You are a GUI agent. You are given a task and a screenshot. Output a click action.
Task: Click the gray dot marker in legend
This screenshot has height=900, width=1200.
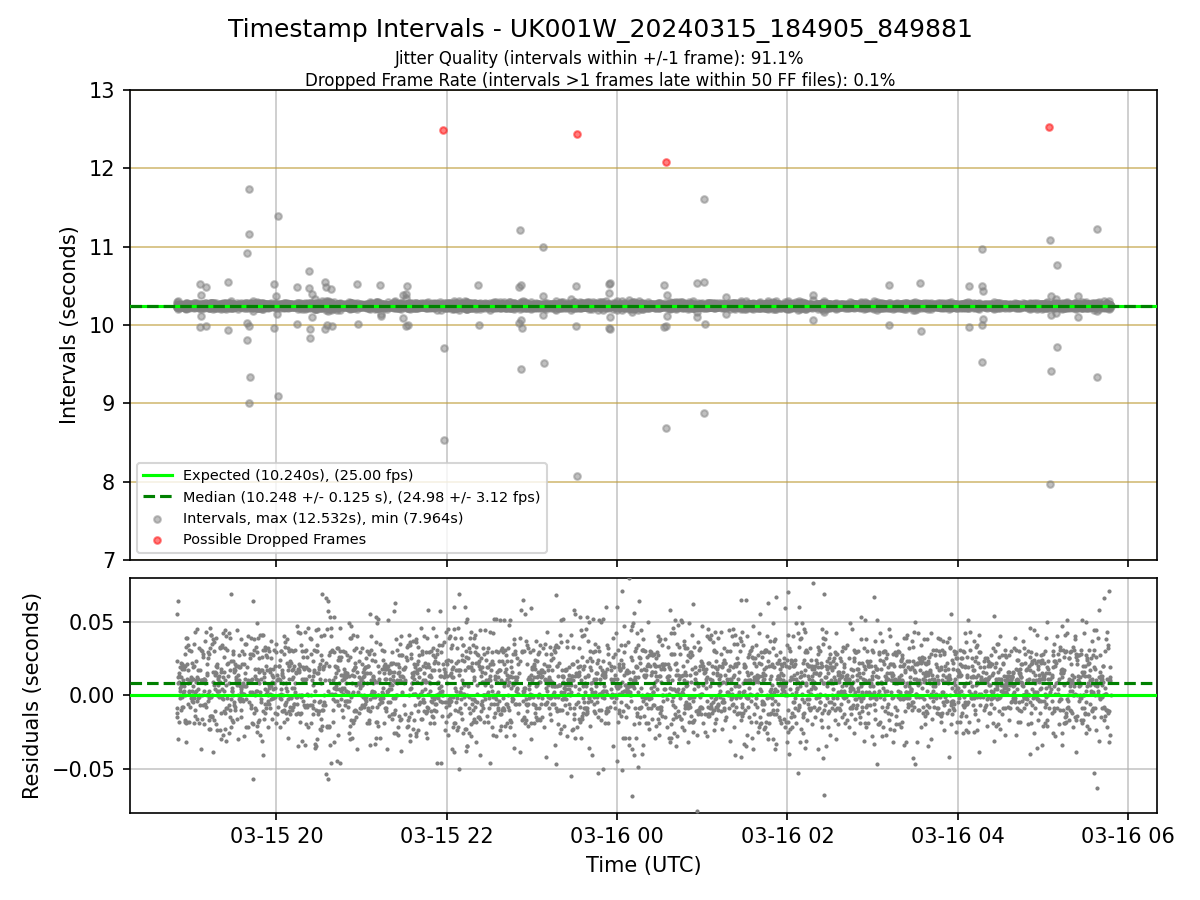click(x=158, y=518)
